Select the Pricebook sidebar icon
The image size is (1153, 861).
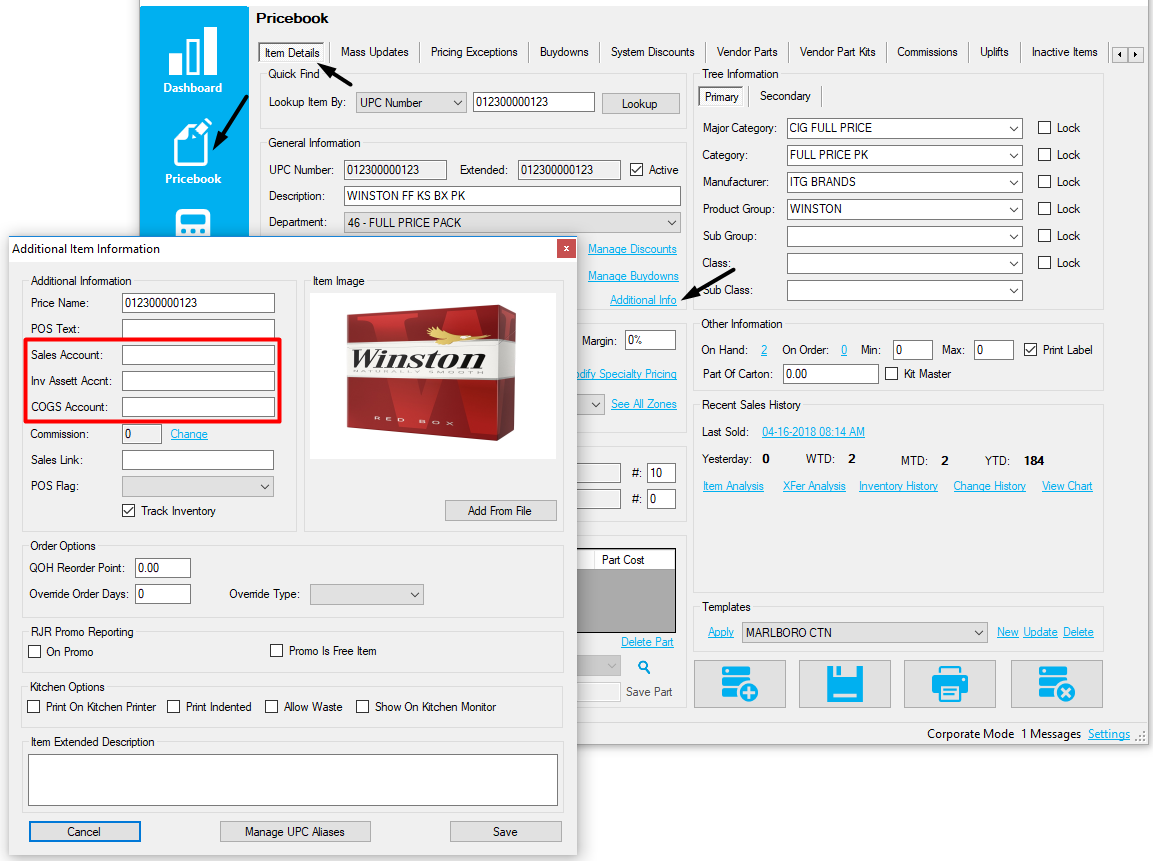click(x=193, y=151)
